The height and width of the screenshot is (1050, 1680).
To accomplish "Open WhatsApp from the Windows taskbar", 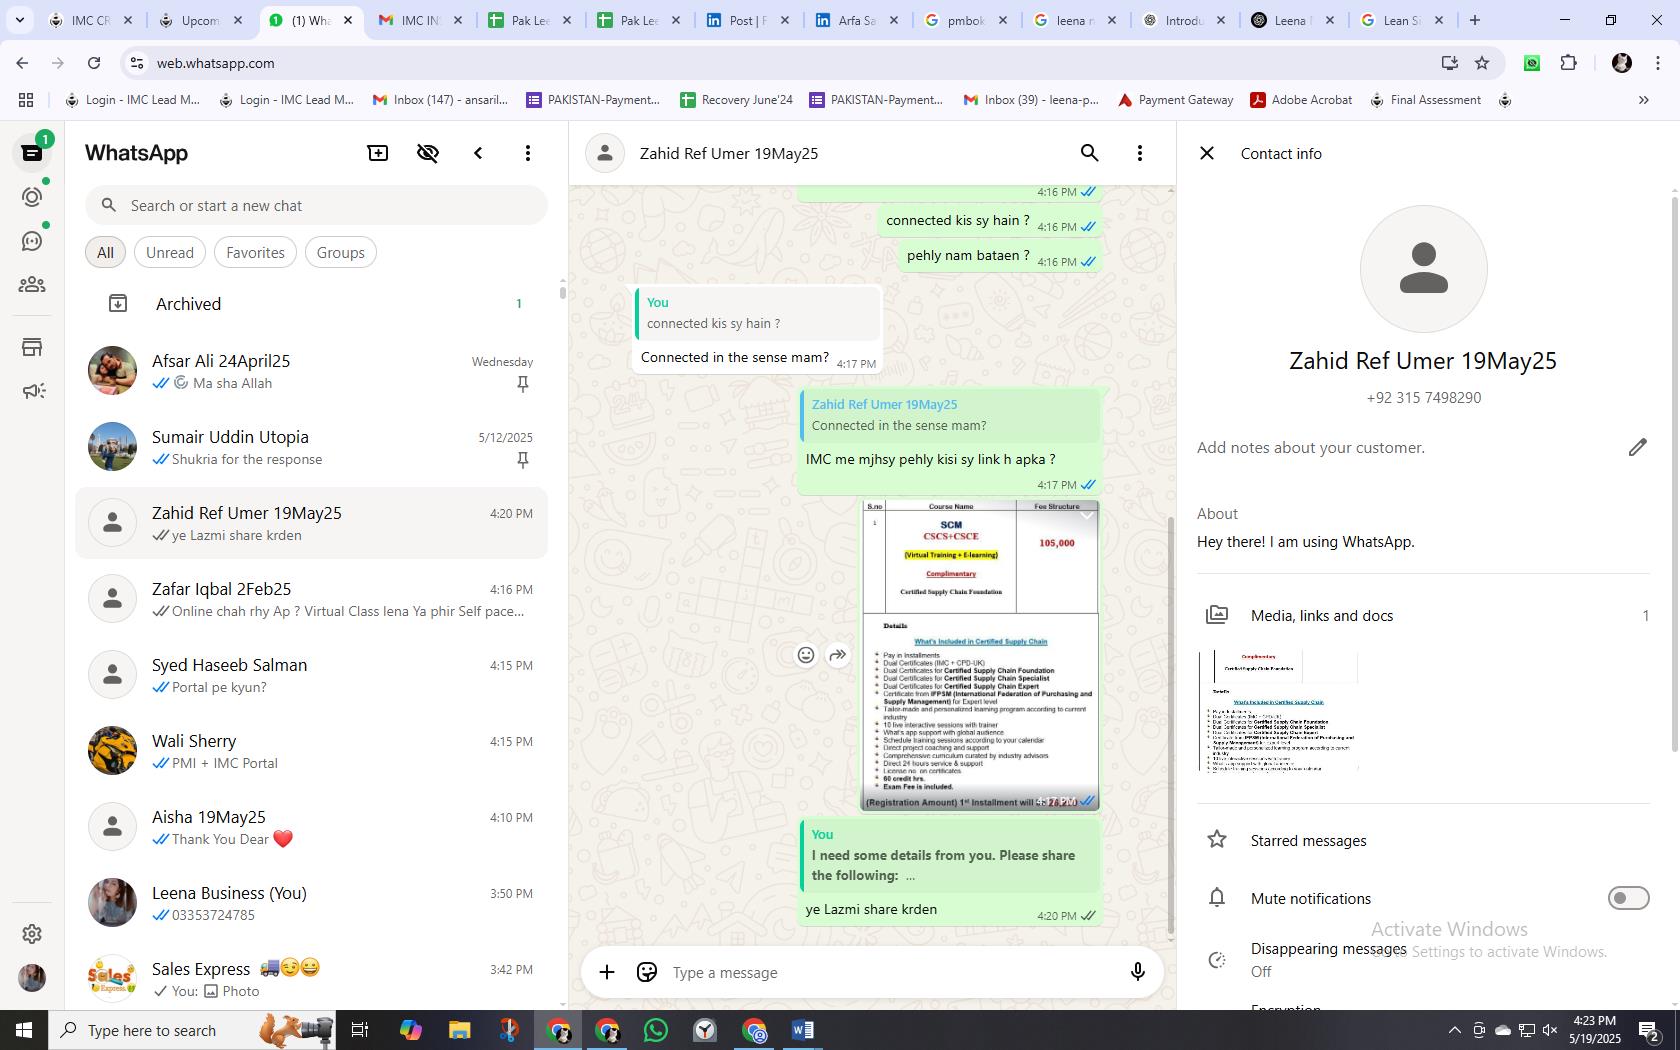I will pos(656,1030).
